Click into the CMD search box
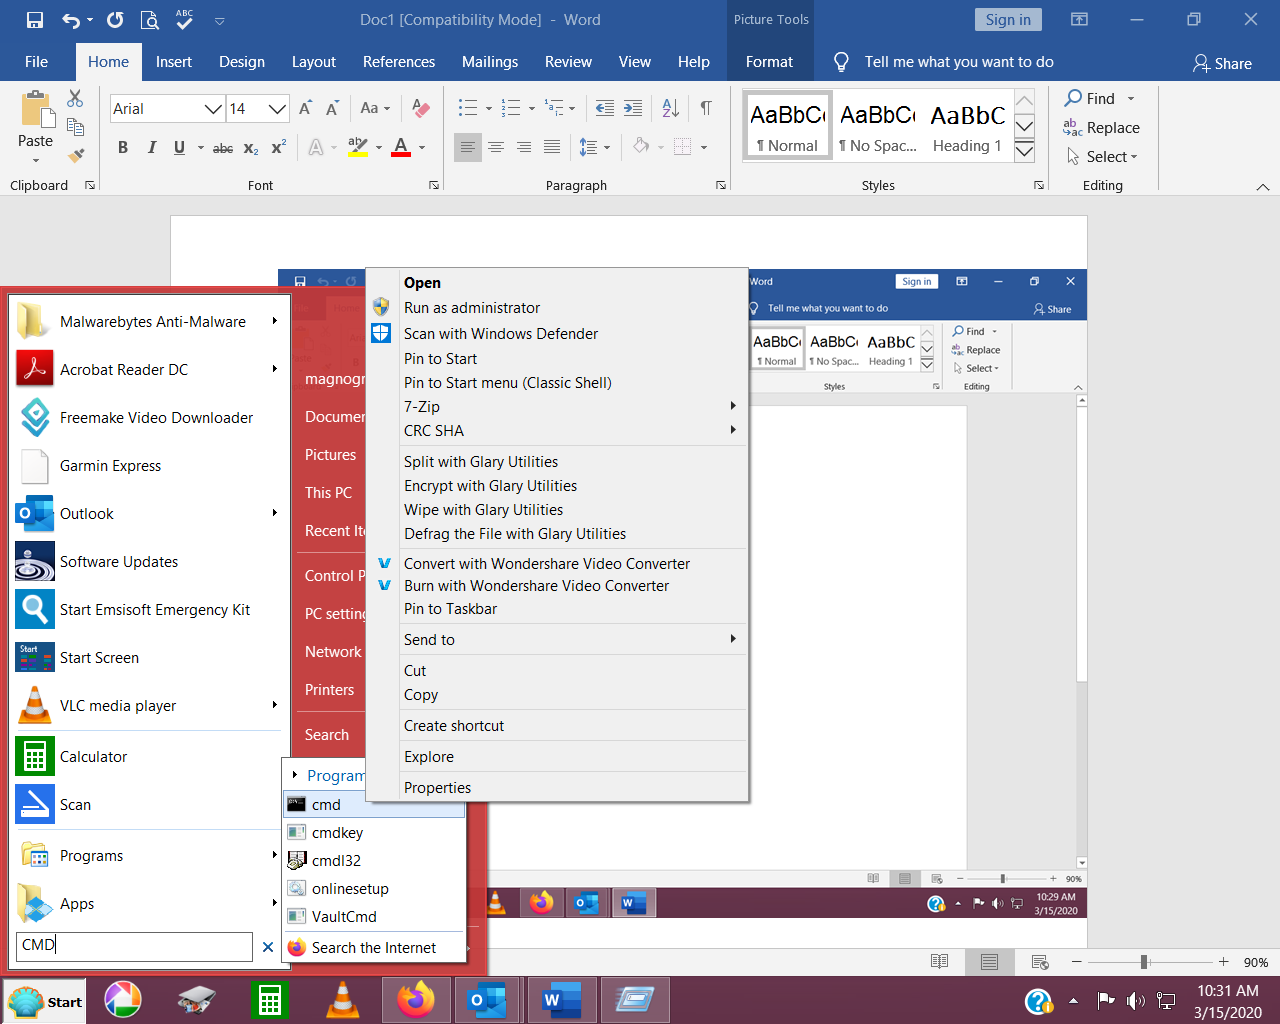Viewport: 1280px width, 1024px height. point(134,945)
